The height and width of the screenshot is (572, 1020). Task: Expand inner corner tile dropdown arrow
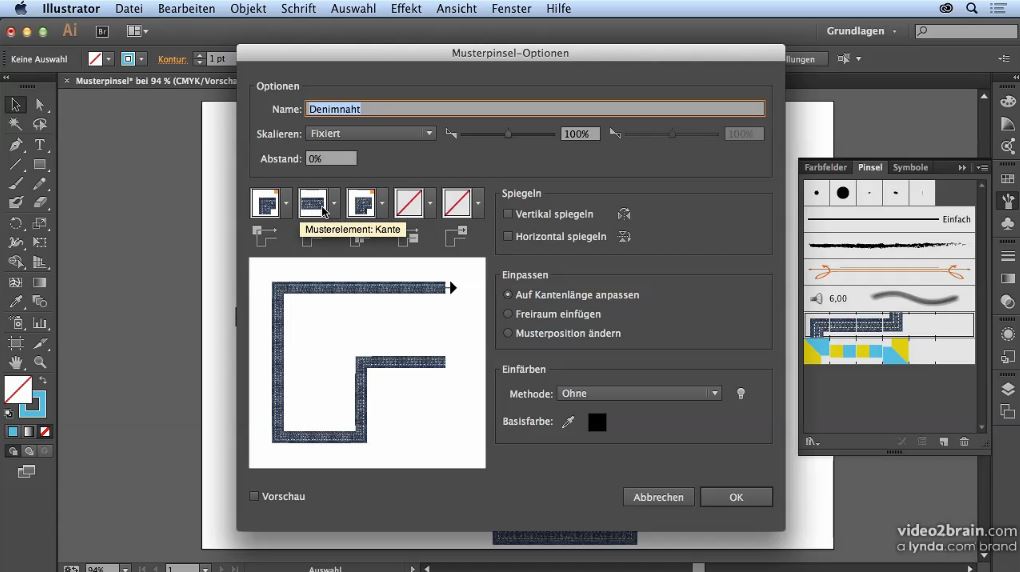(x=382, y=203)
